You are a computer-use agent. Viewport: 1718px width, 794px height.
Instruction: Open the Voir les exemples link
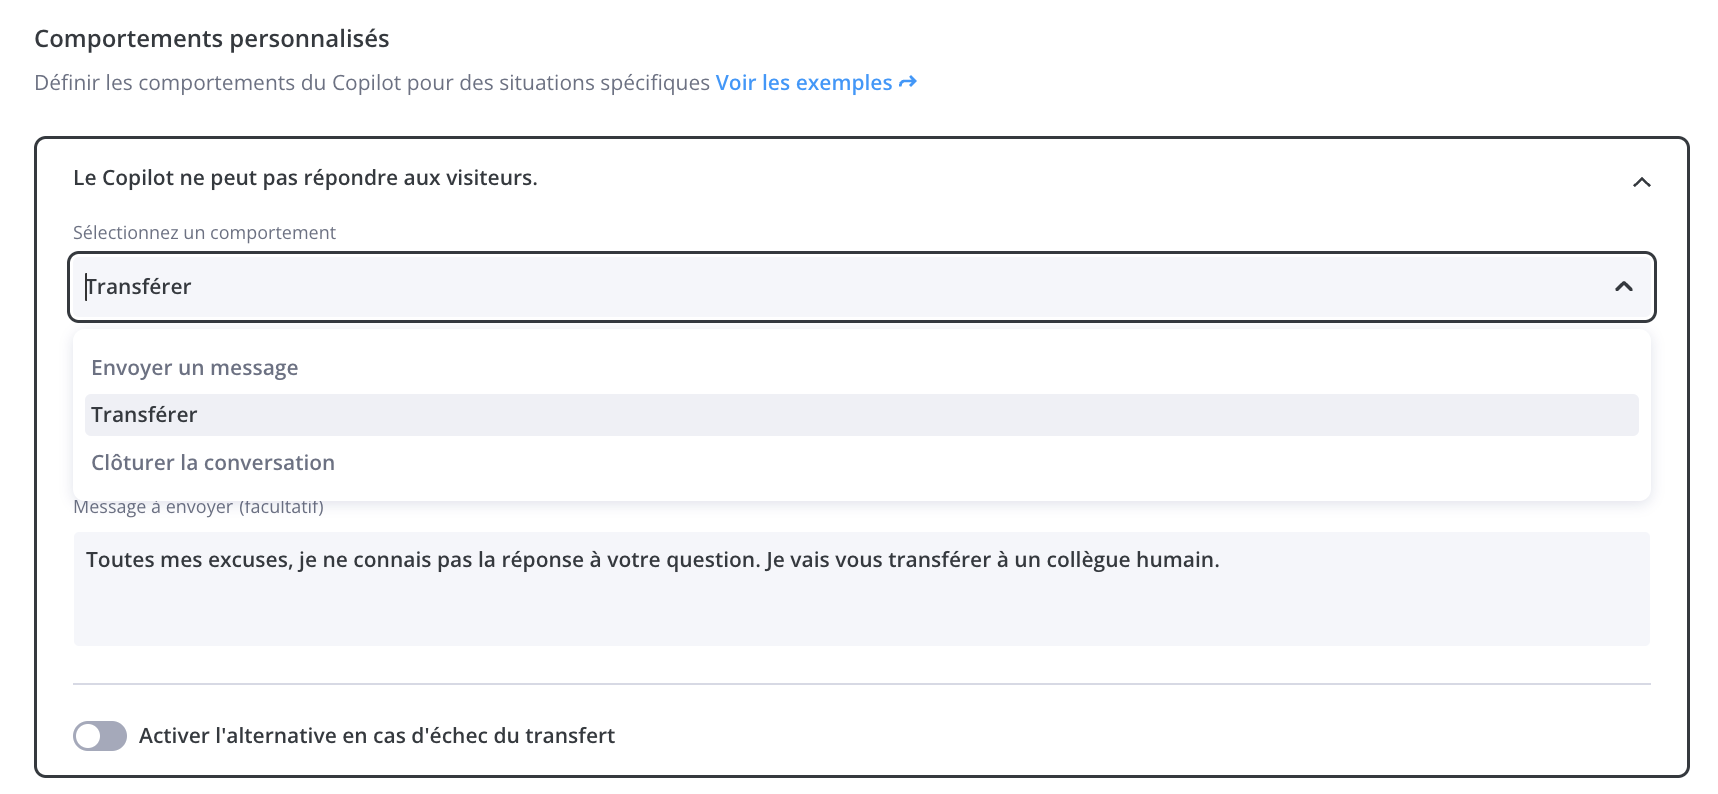click(804, 83)
